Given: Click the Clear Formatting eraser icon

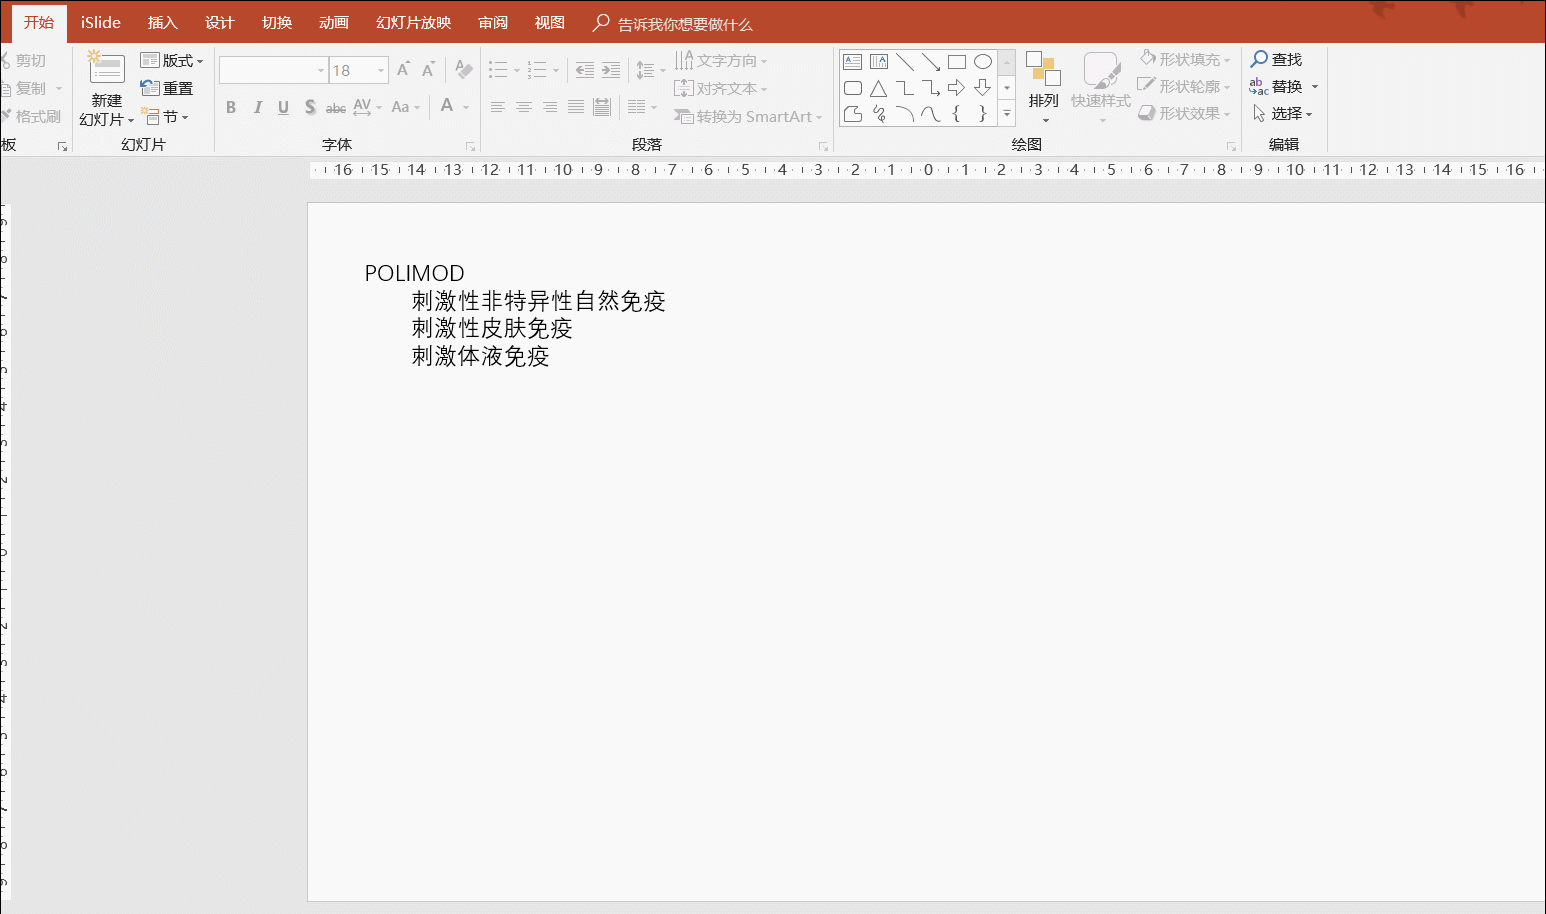Looking at the screenshot, I should click(x=463, y=69).
